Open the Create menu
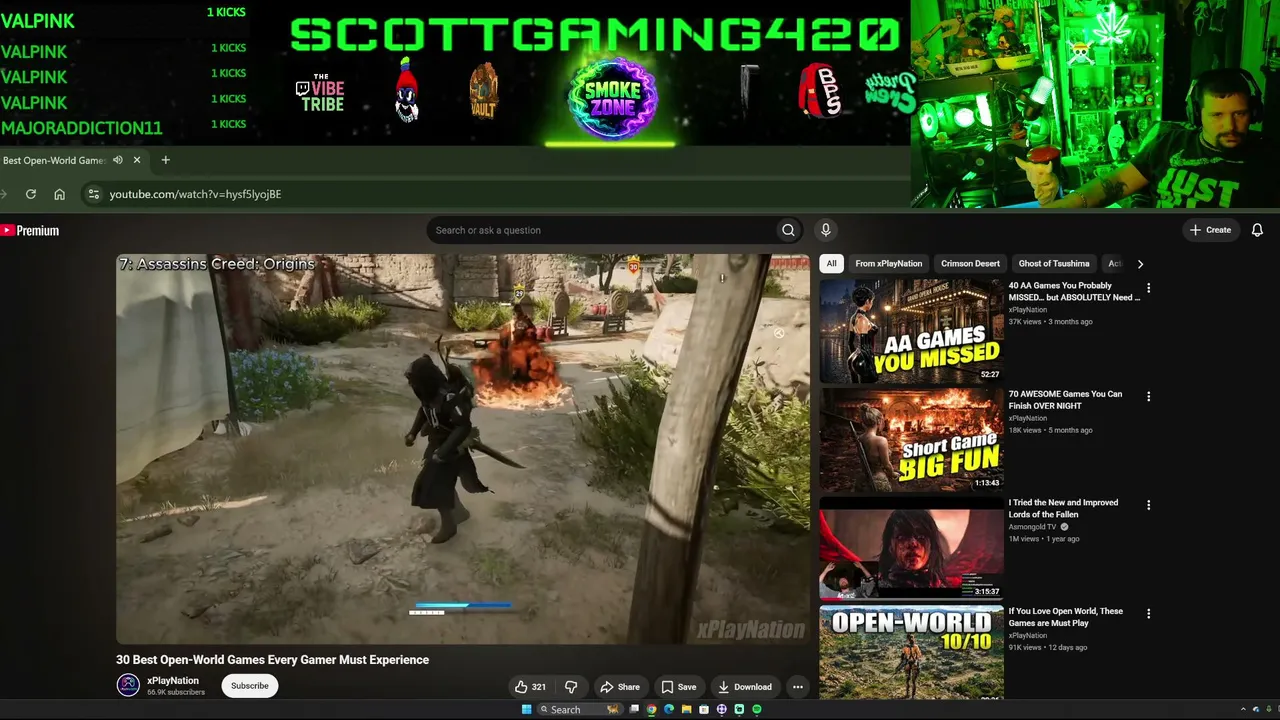 click(1211, 230)
